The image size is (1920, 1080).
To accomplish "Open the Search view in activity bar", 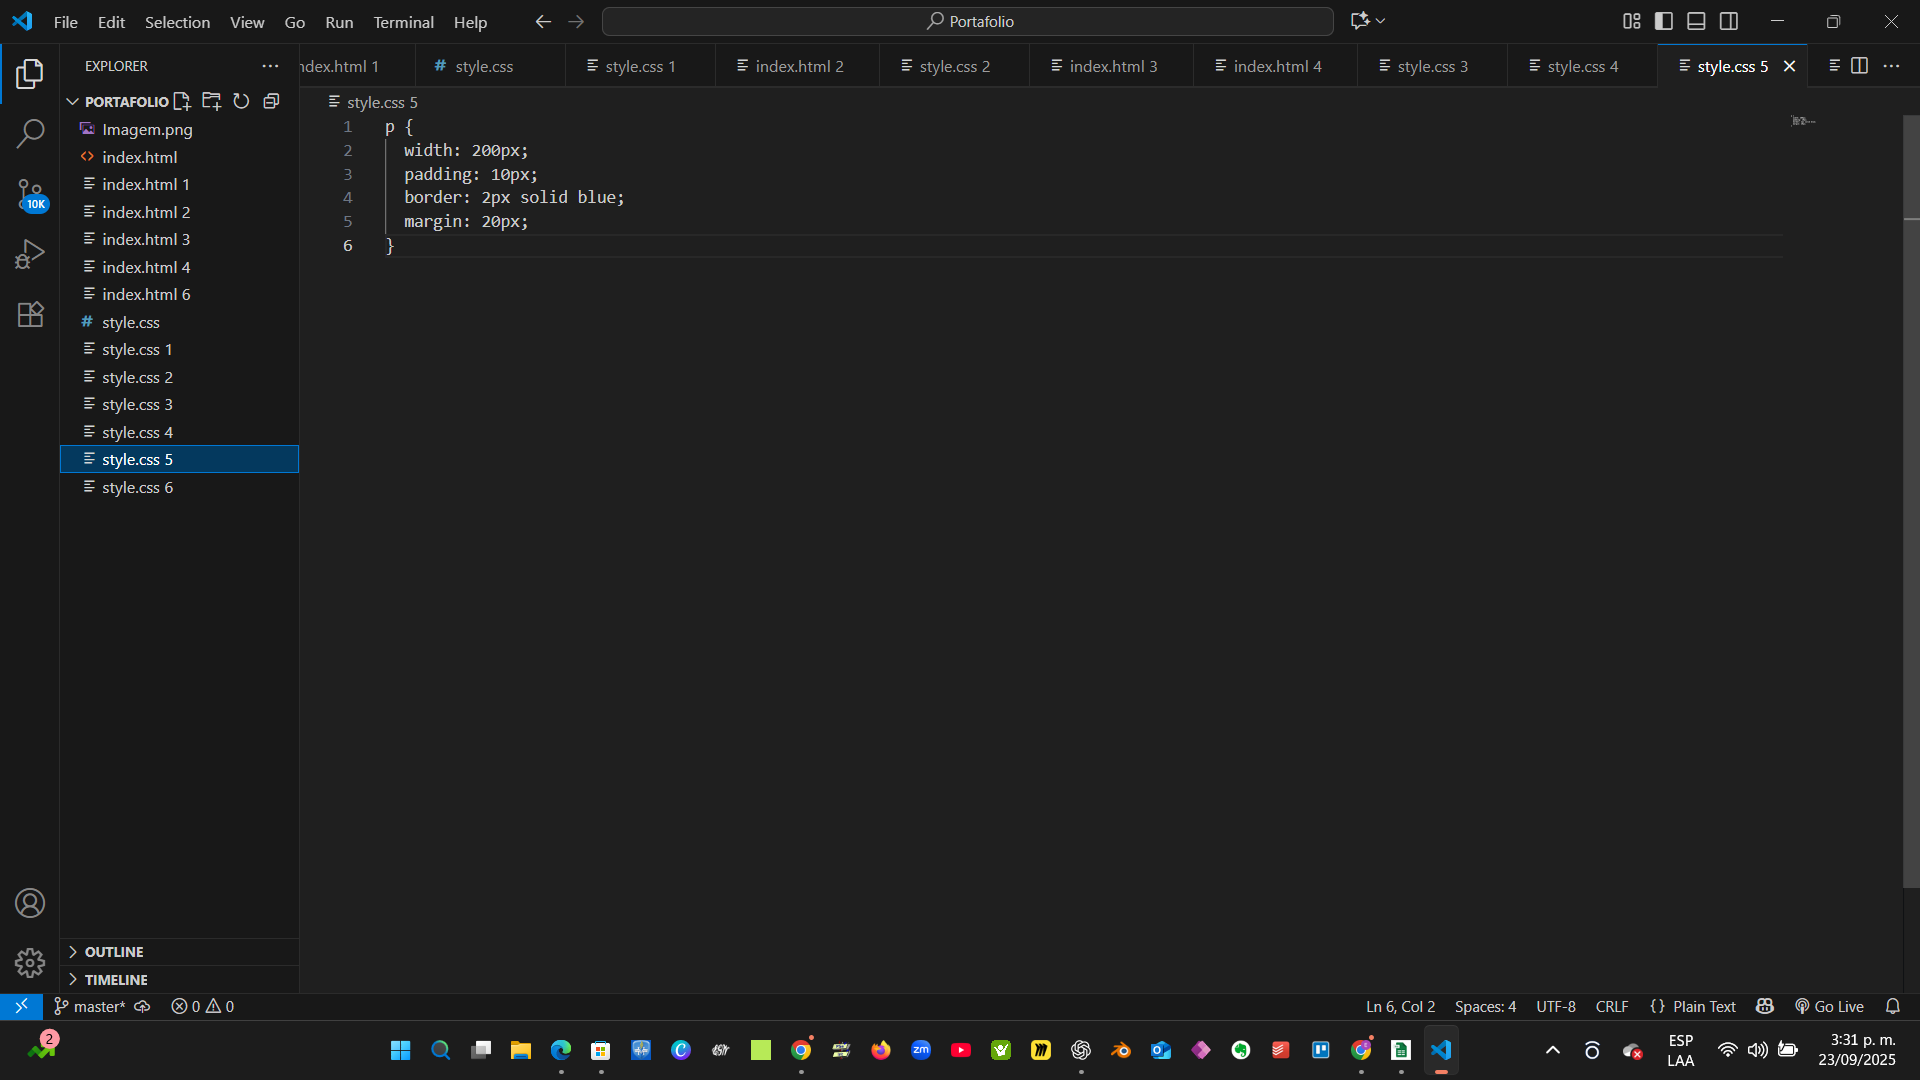I will (30, 133).
